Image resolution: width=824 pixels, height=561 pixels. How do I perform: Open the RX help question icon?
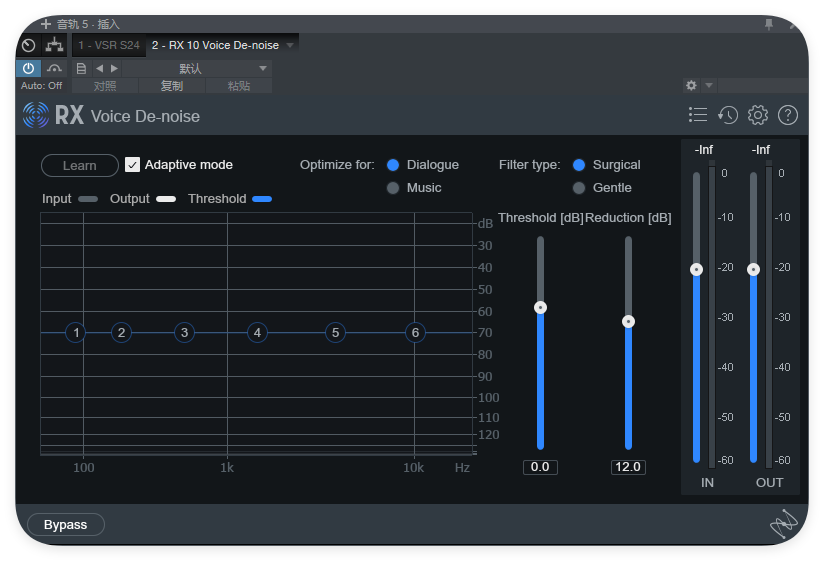788,115
